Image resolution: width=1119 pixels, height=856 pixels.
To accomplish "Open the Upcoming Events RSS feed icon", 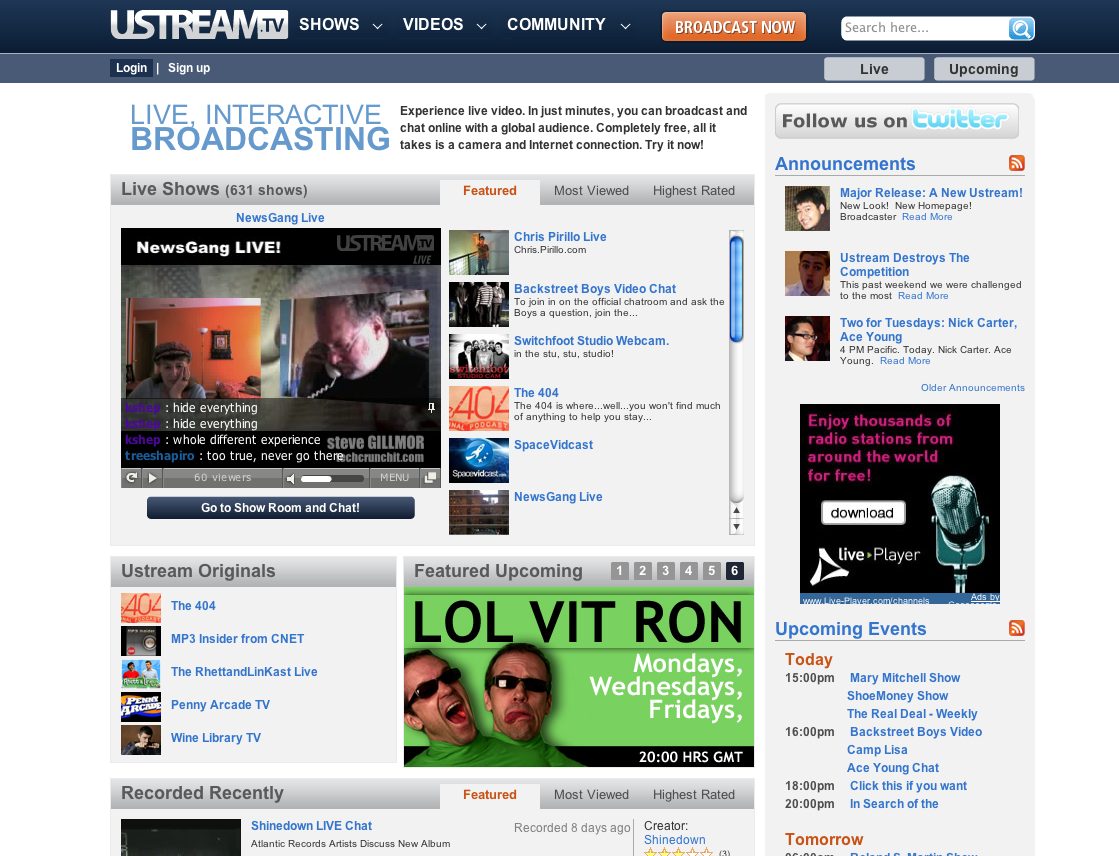I will (1017, 628).
